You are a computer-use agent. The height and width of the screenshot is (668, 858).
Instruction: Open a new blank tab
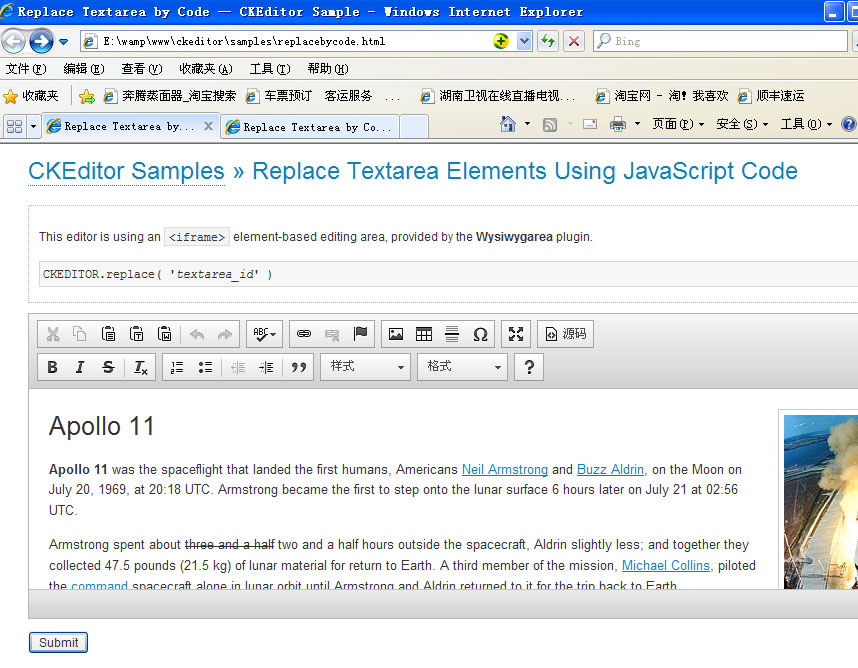[414, 127]
